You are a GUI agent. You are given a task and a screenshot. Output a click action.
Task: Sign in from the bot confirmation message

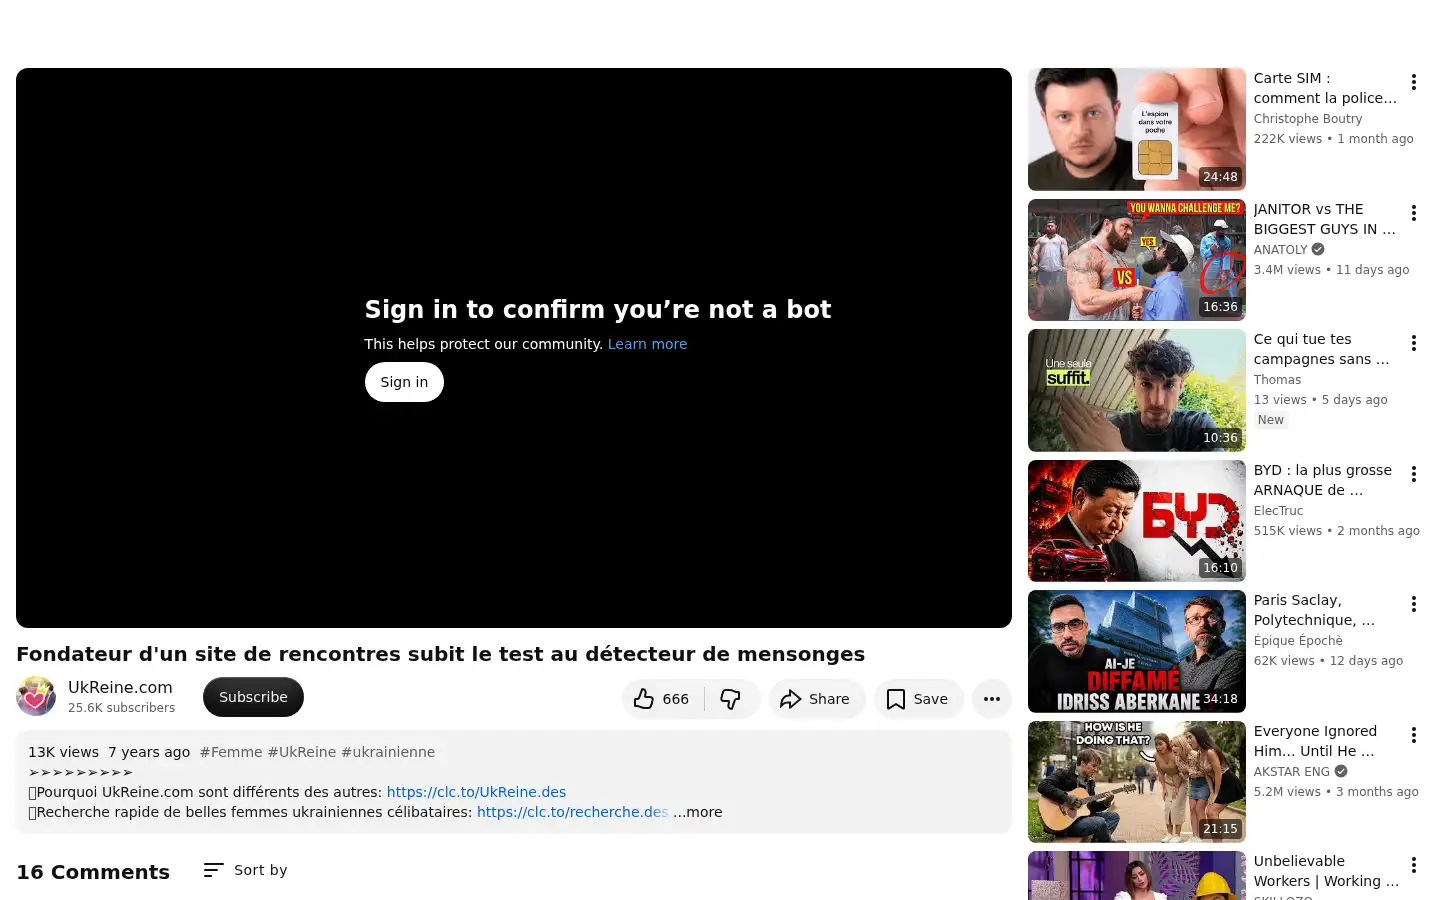(404, 382)
